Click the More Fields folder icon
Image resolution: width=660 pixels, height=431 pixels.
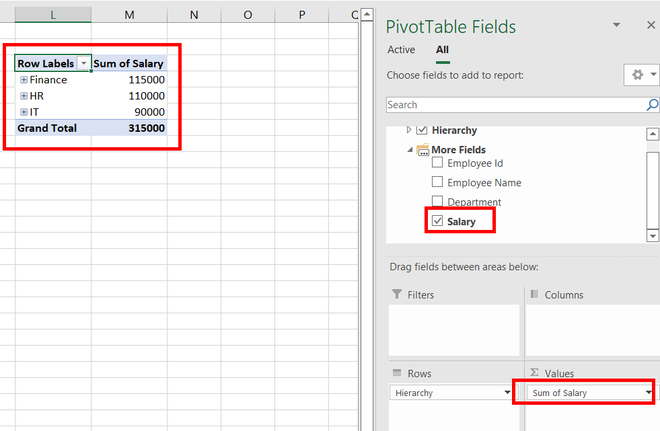coord(423,150)
